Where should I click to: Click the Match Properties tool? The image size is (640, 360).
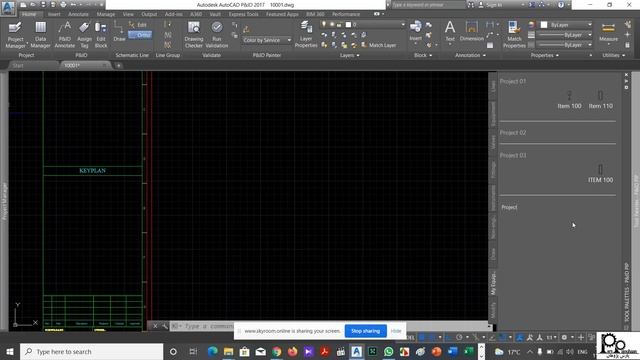click(514, 35)
